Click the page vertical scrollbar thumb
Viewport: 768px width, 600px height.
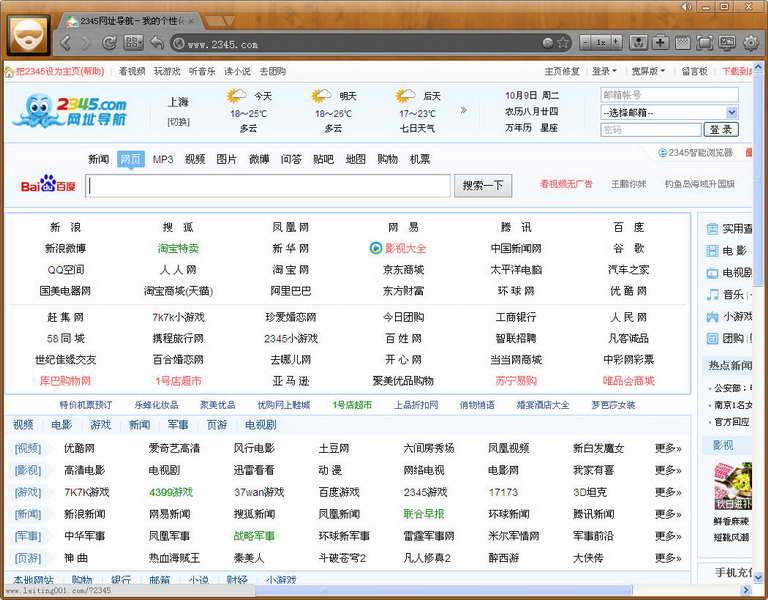[758, 179]
